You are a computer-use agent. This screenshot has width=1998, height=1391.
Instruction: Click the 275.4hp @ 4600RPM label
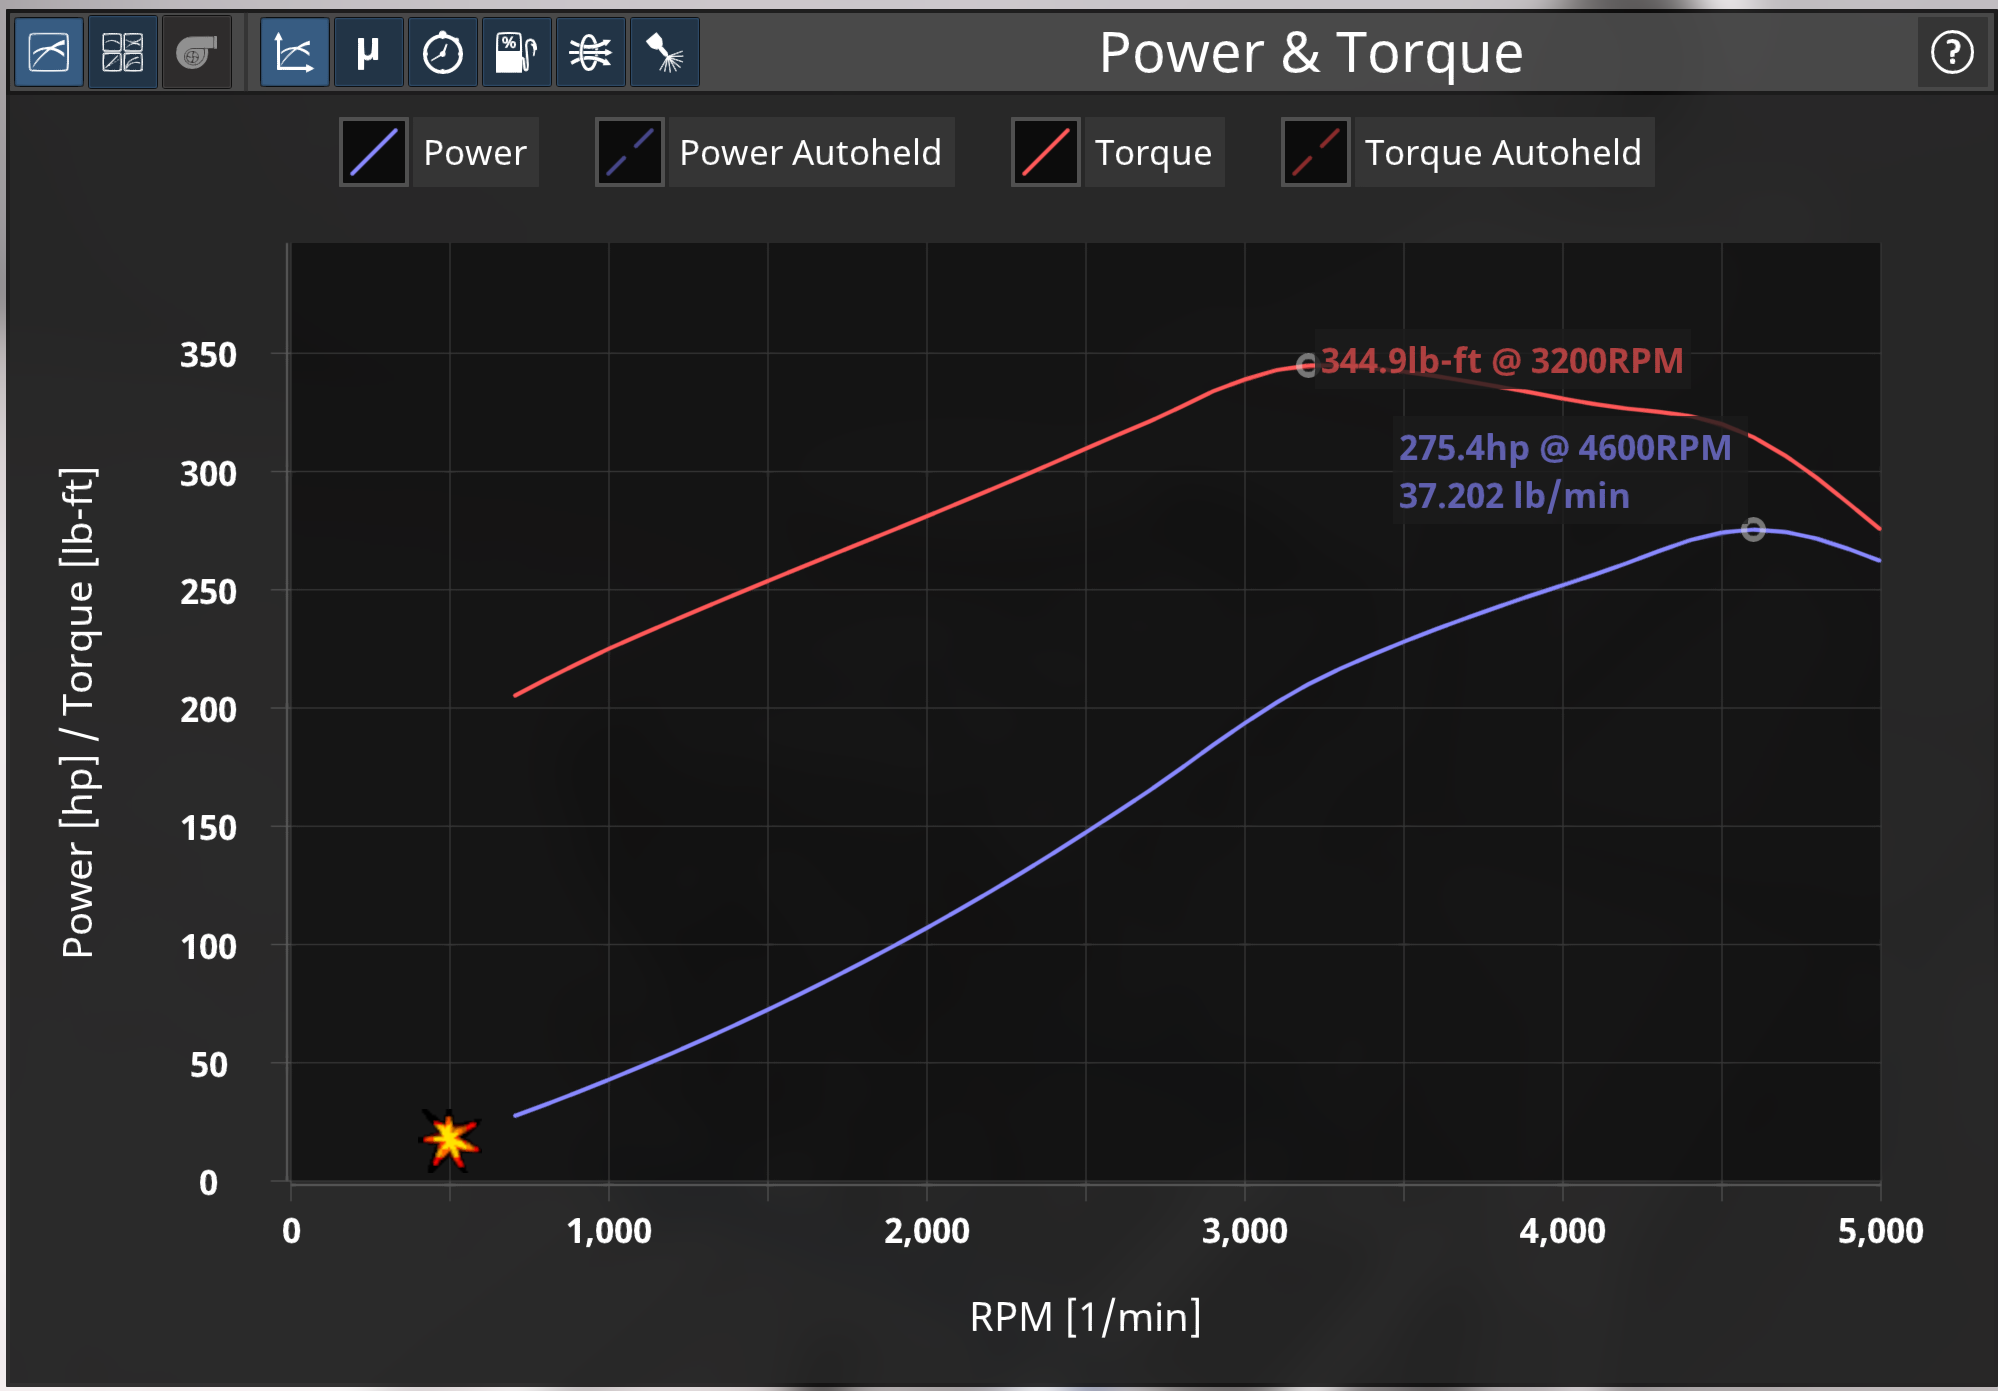point(1564,448)
